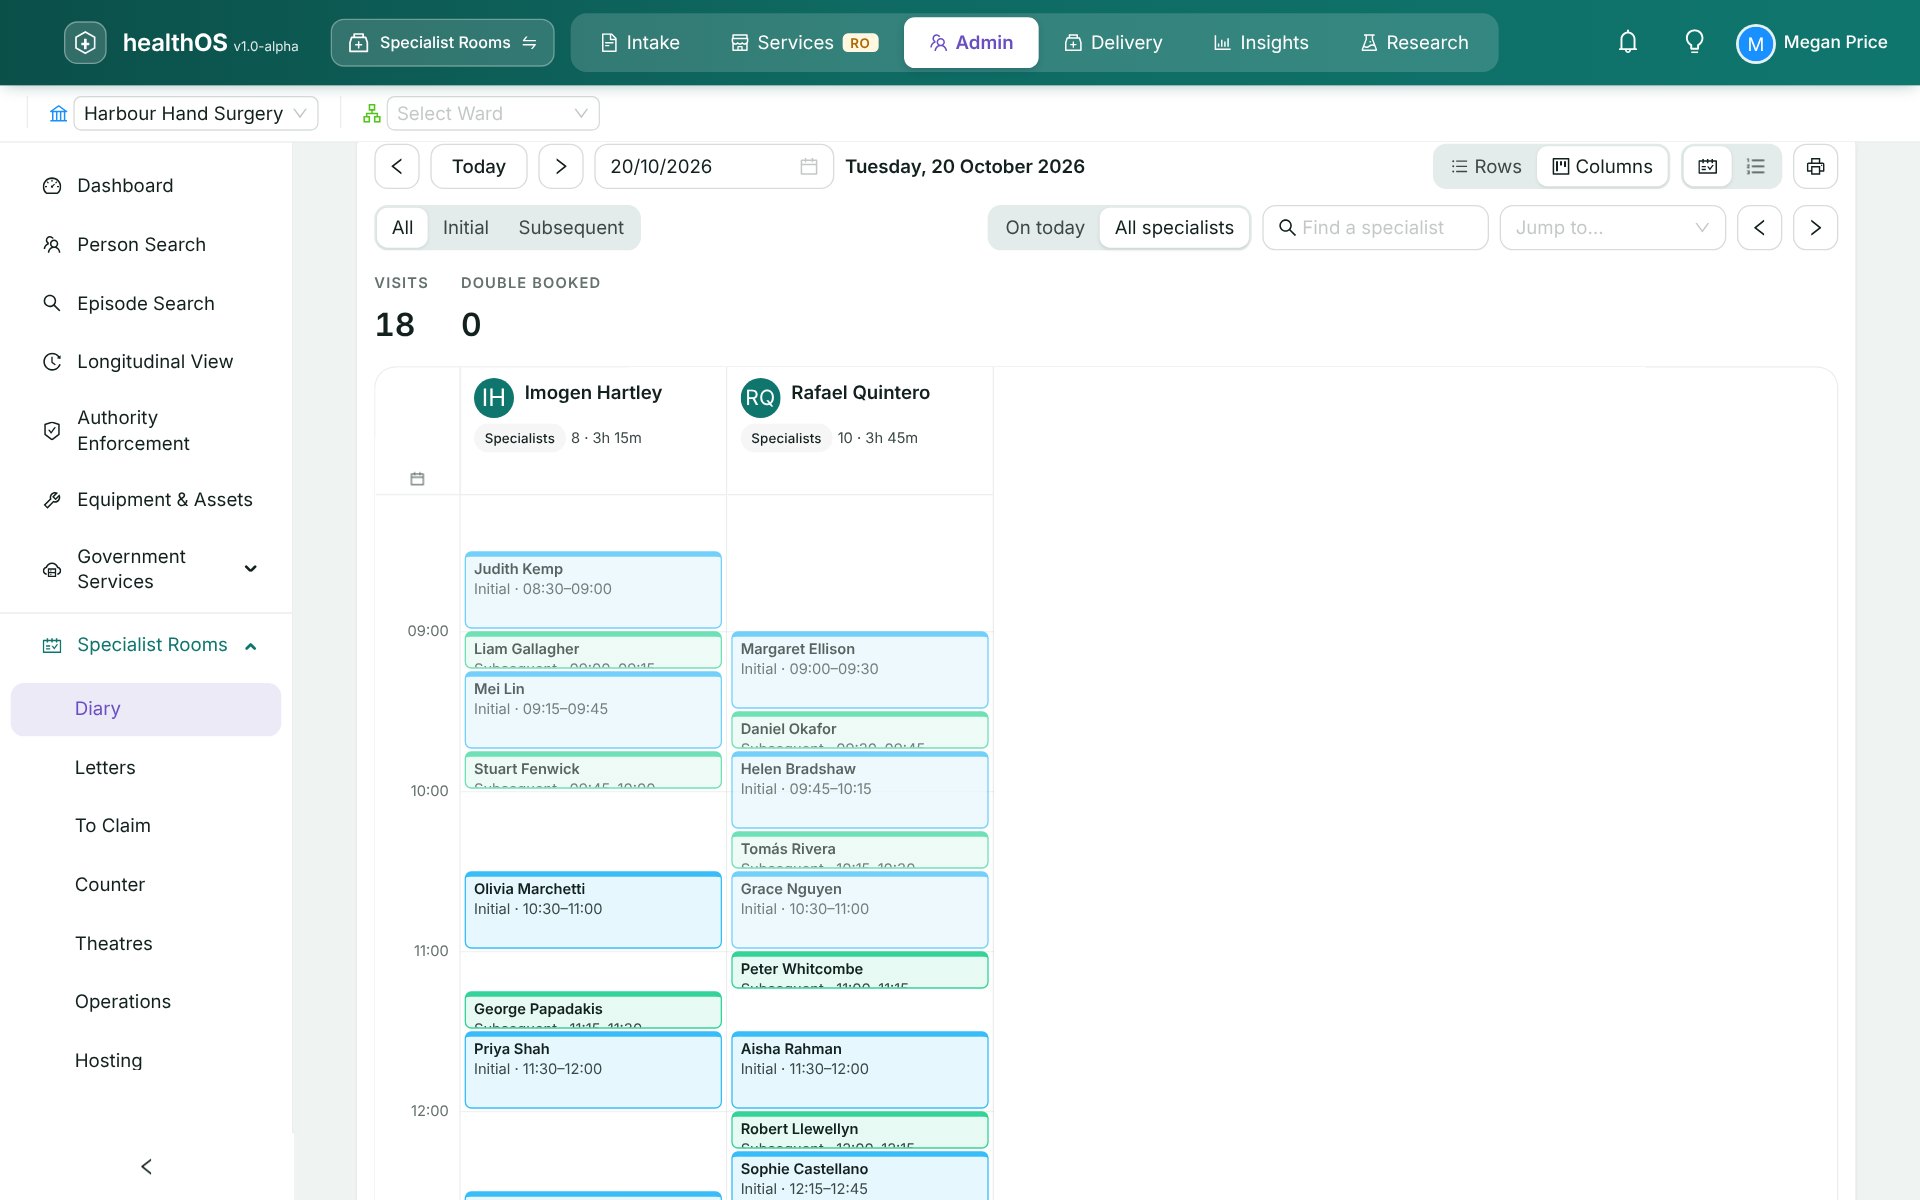This screenshot has width=1920, height=1200.
Task: Open Megan Price user avatar
Action: click(x=1755, y=43)
